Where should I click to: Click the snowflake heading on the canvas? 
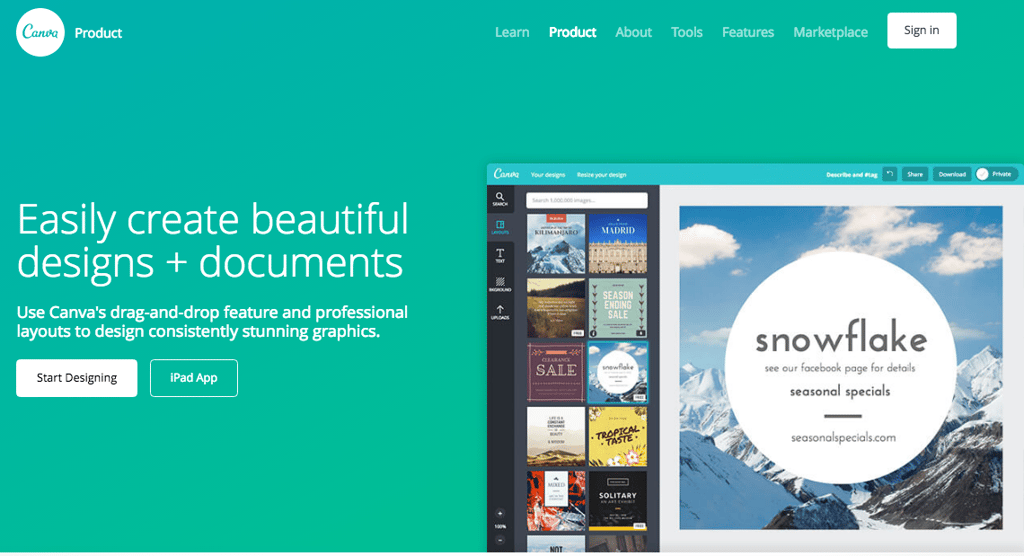[841, 337]
